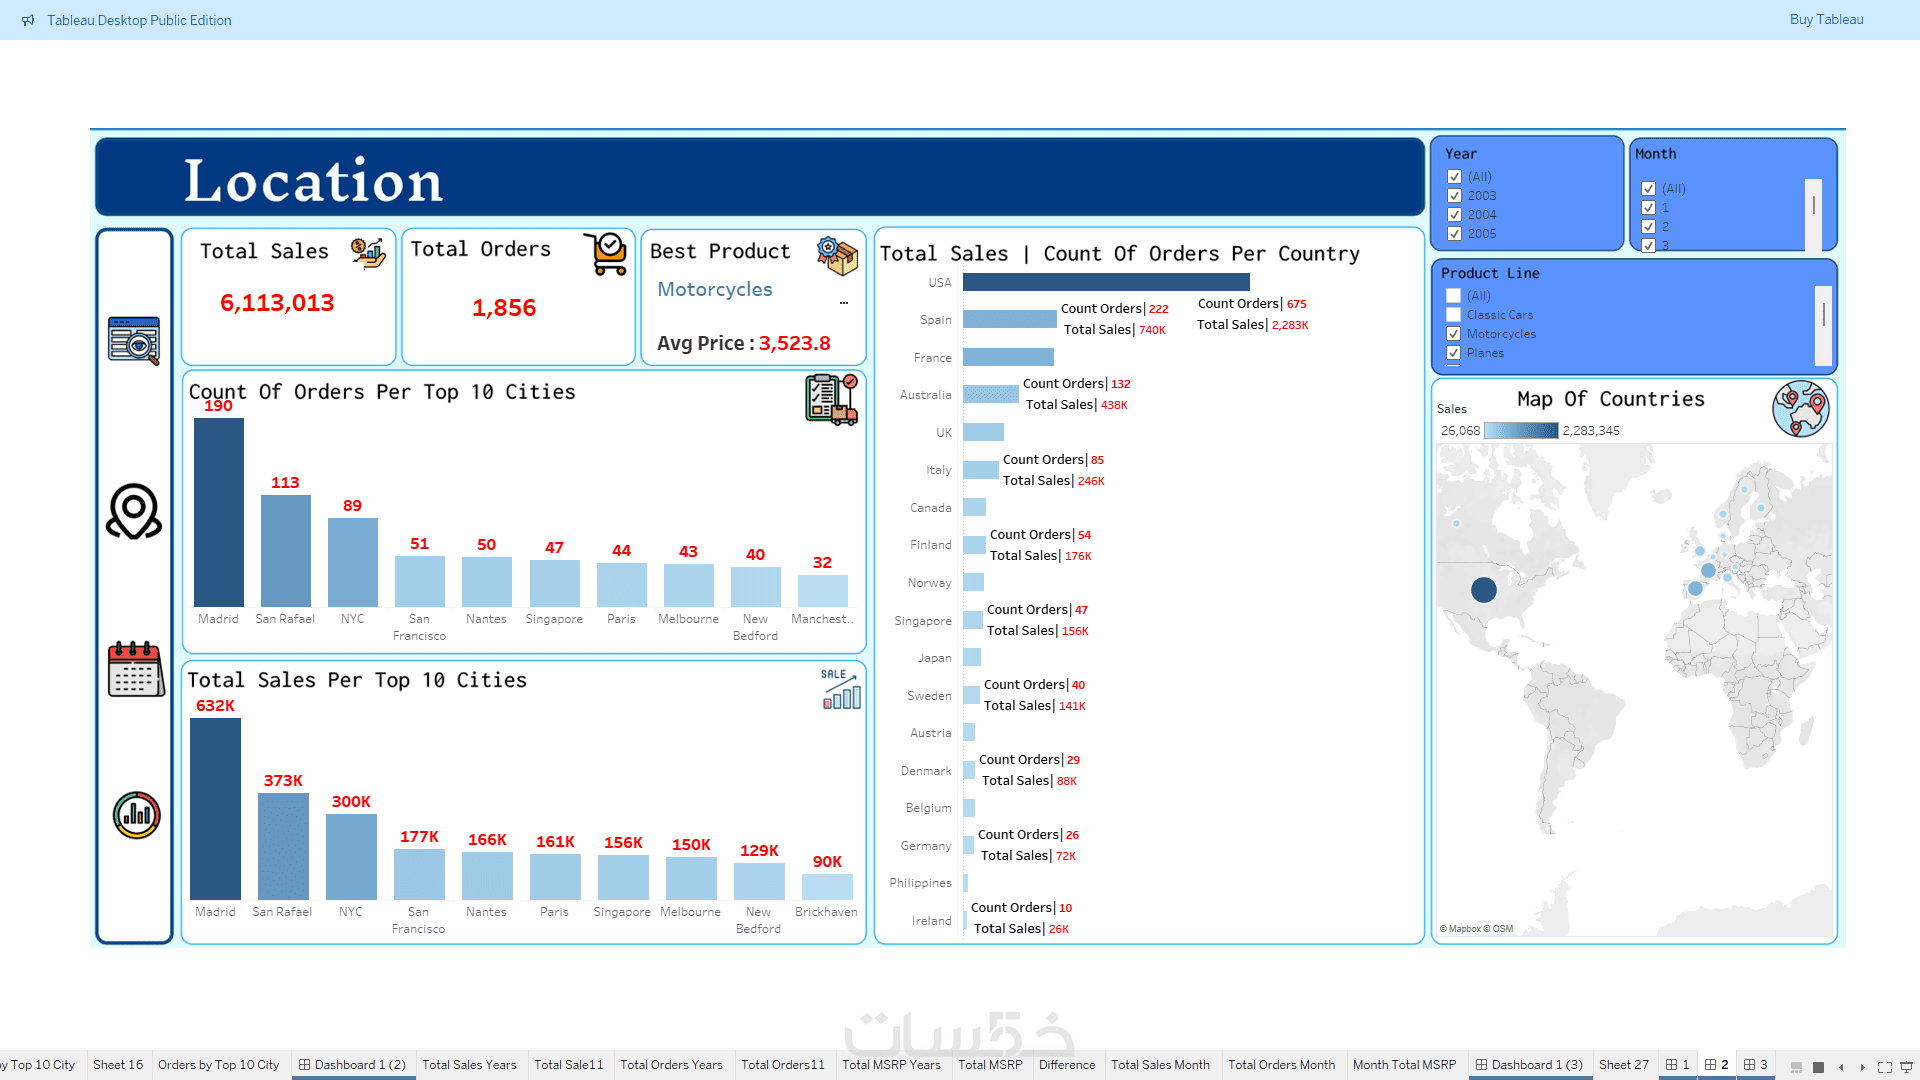
Task: Open the Dashboard 1 (3) tab
Action: coord(1528,1065)
